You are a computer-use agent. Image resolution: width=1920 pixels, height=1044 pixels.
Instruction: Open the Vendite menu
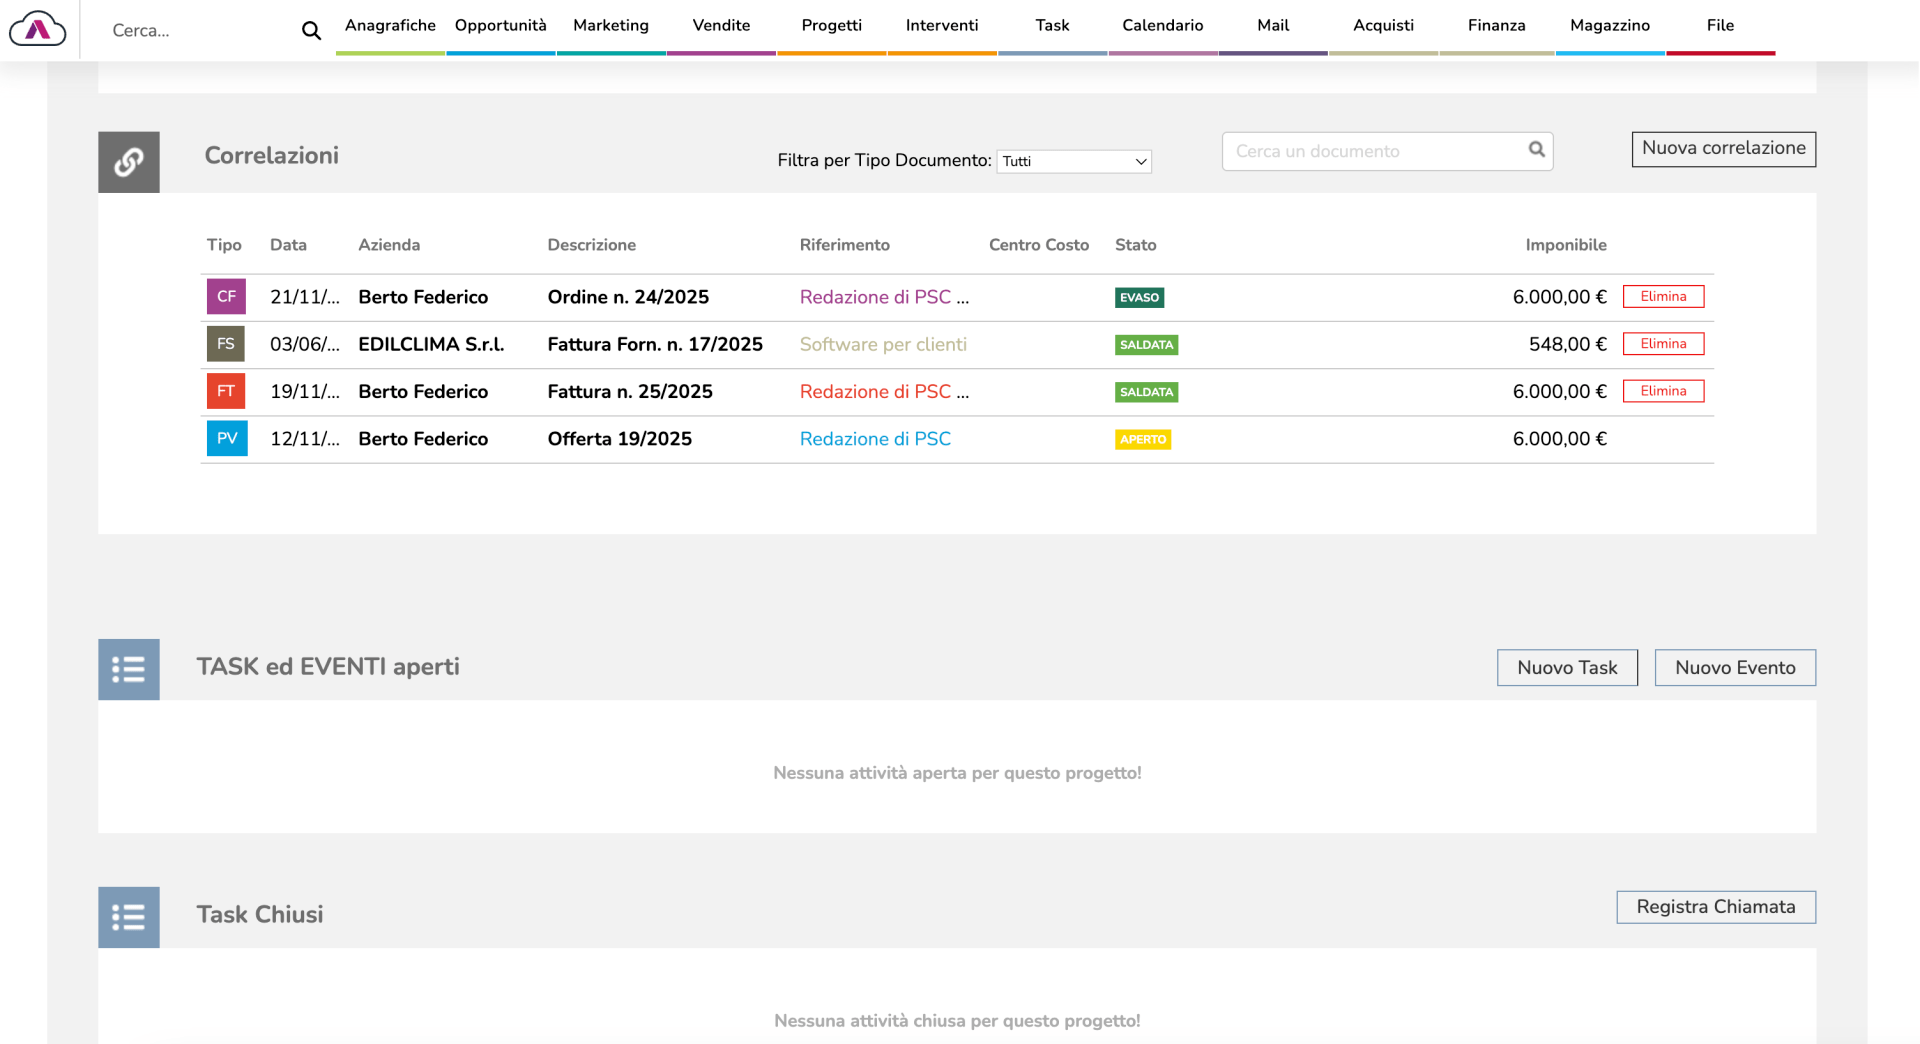pos(721,26)
